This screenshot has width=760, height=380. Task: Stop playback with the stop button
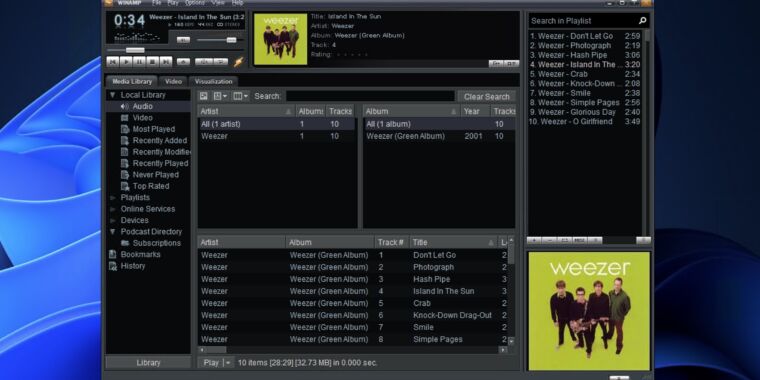click(x=152, y=62)
